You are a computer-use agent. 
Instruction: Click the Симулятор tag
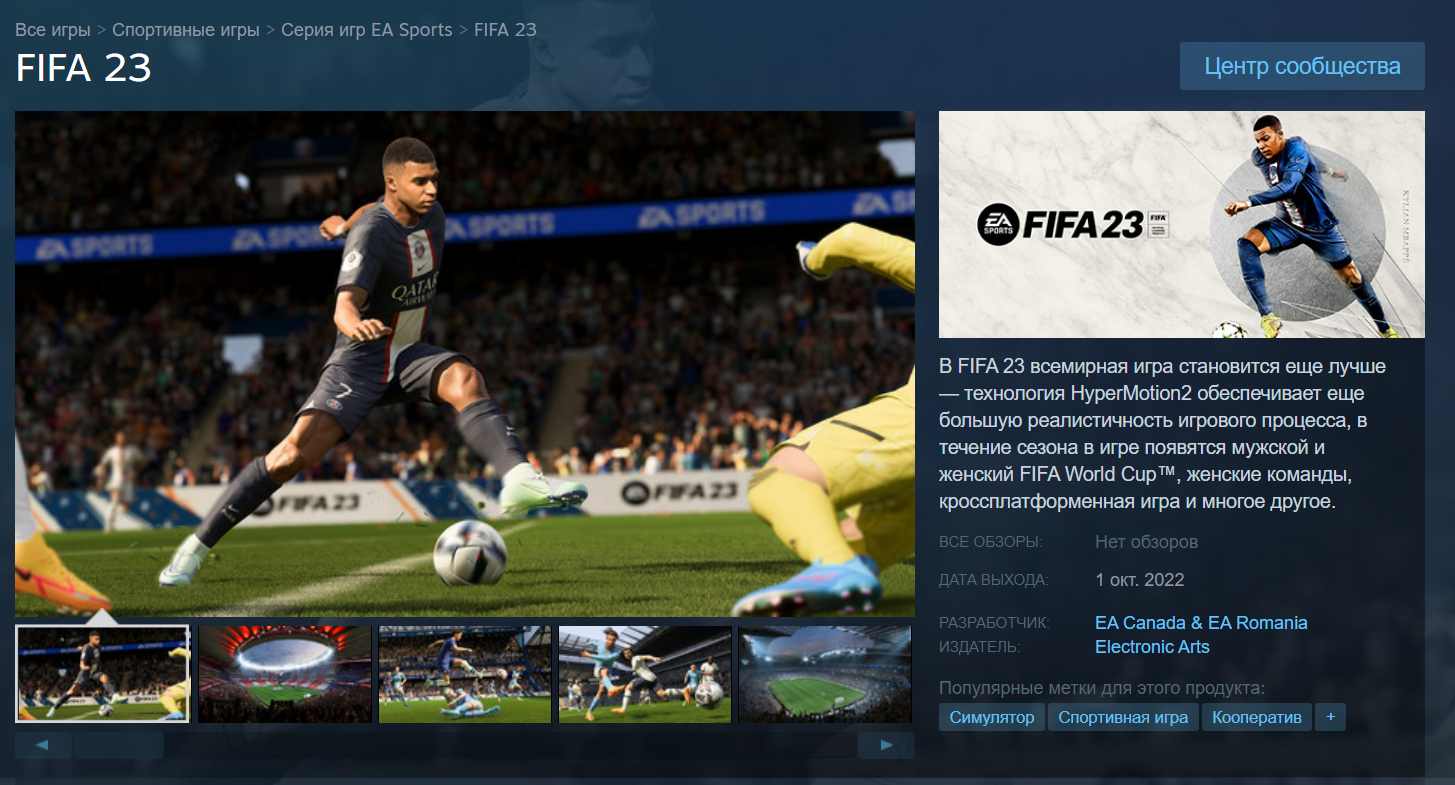[992, 717]
